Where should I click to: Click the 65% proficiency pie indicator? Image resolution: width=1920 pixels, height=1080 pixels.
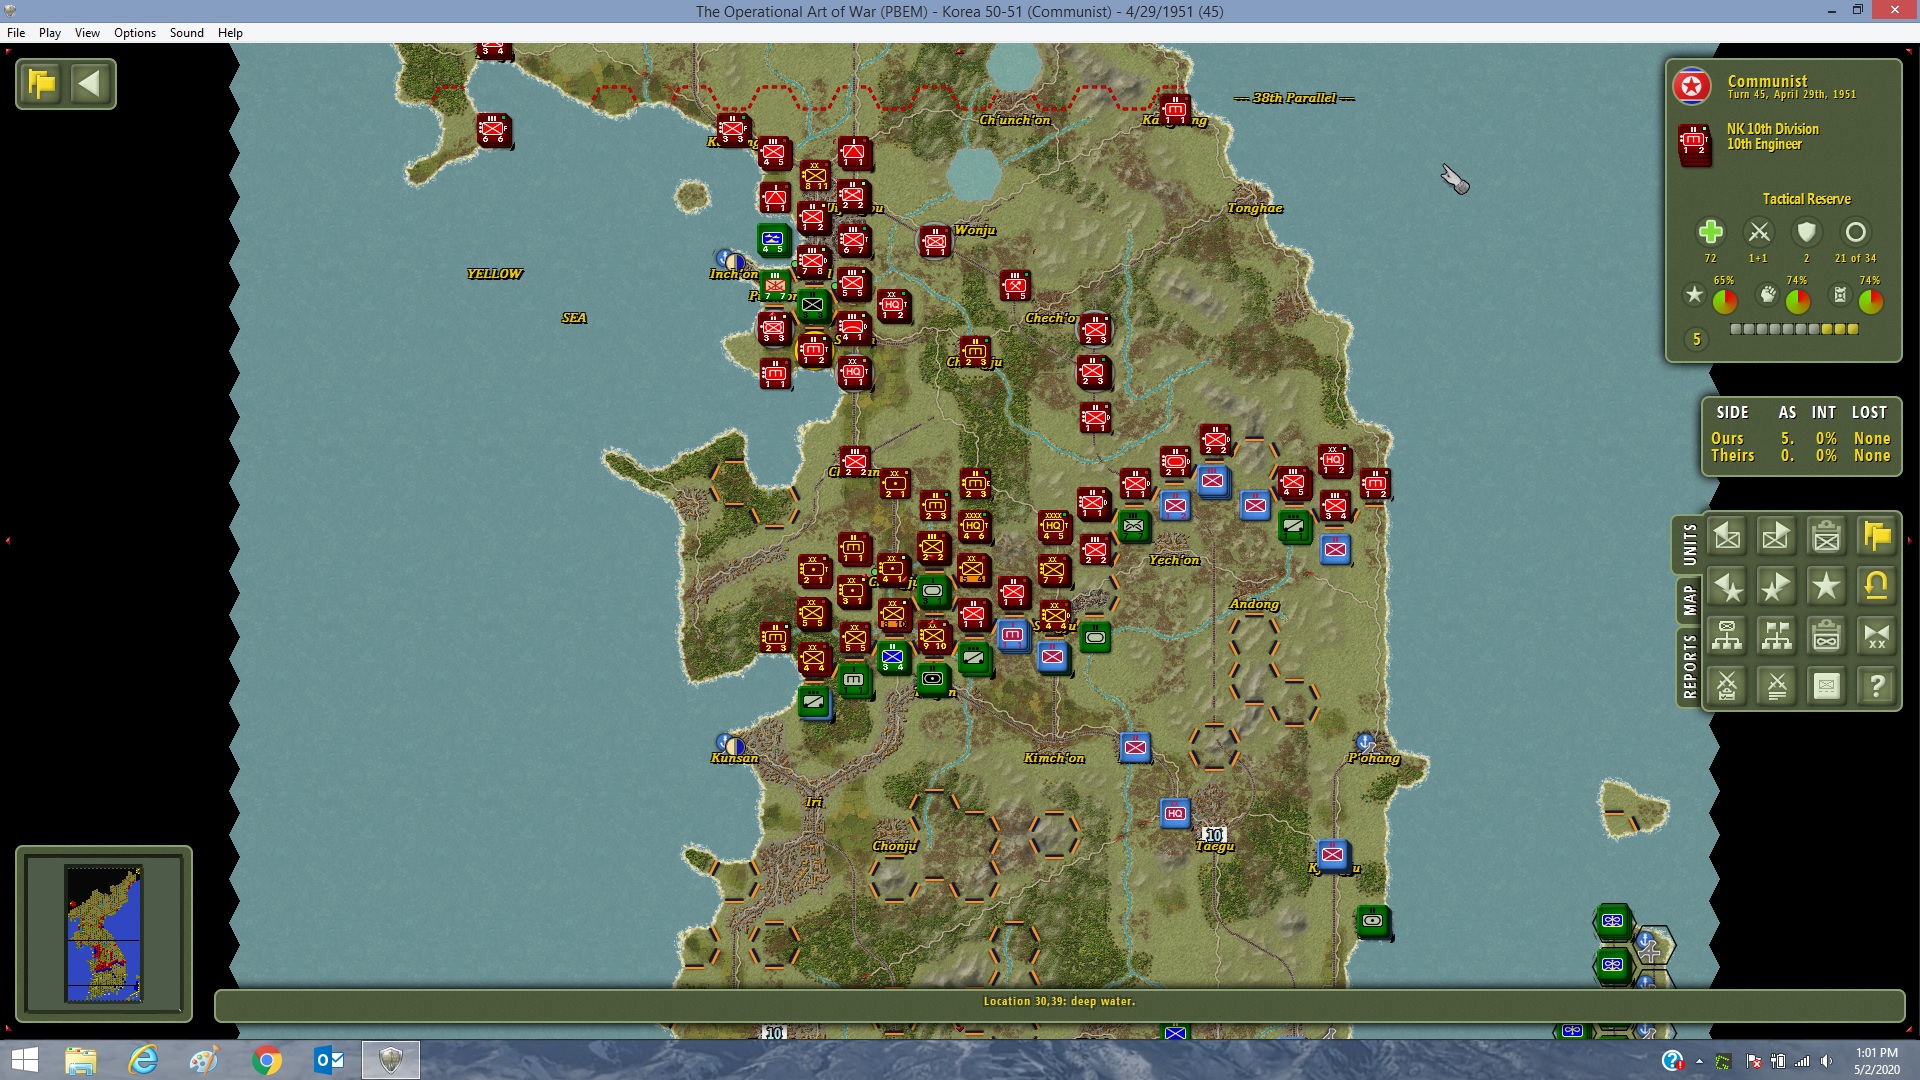coord(1725,300)
